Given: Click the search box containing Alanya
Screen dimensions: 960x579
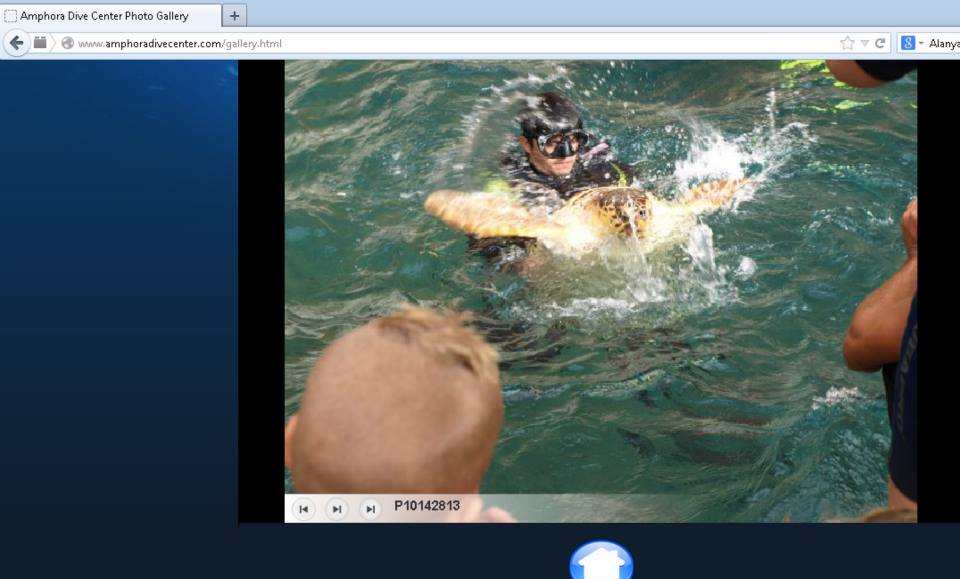Looking at the screenshot, I should [x=944, y=43].
